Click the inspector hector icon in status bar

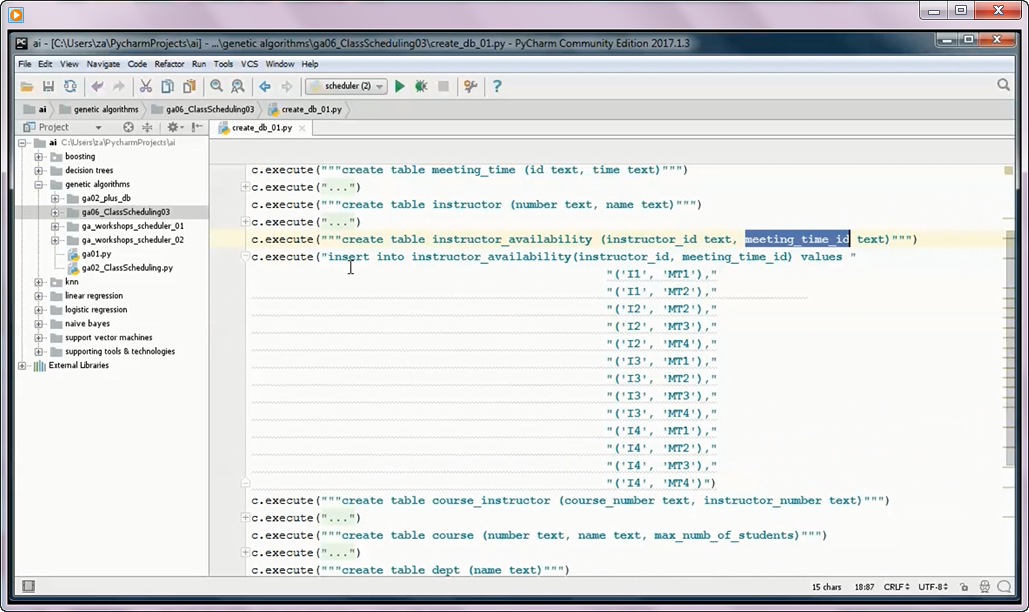pos(984,587)
